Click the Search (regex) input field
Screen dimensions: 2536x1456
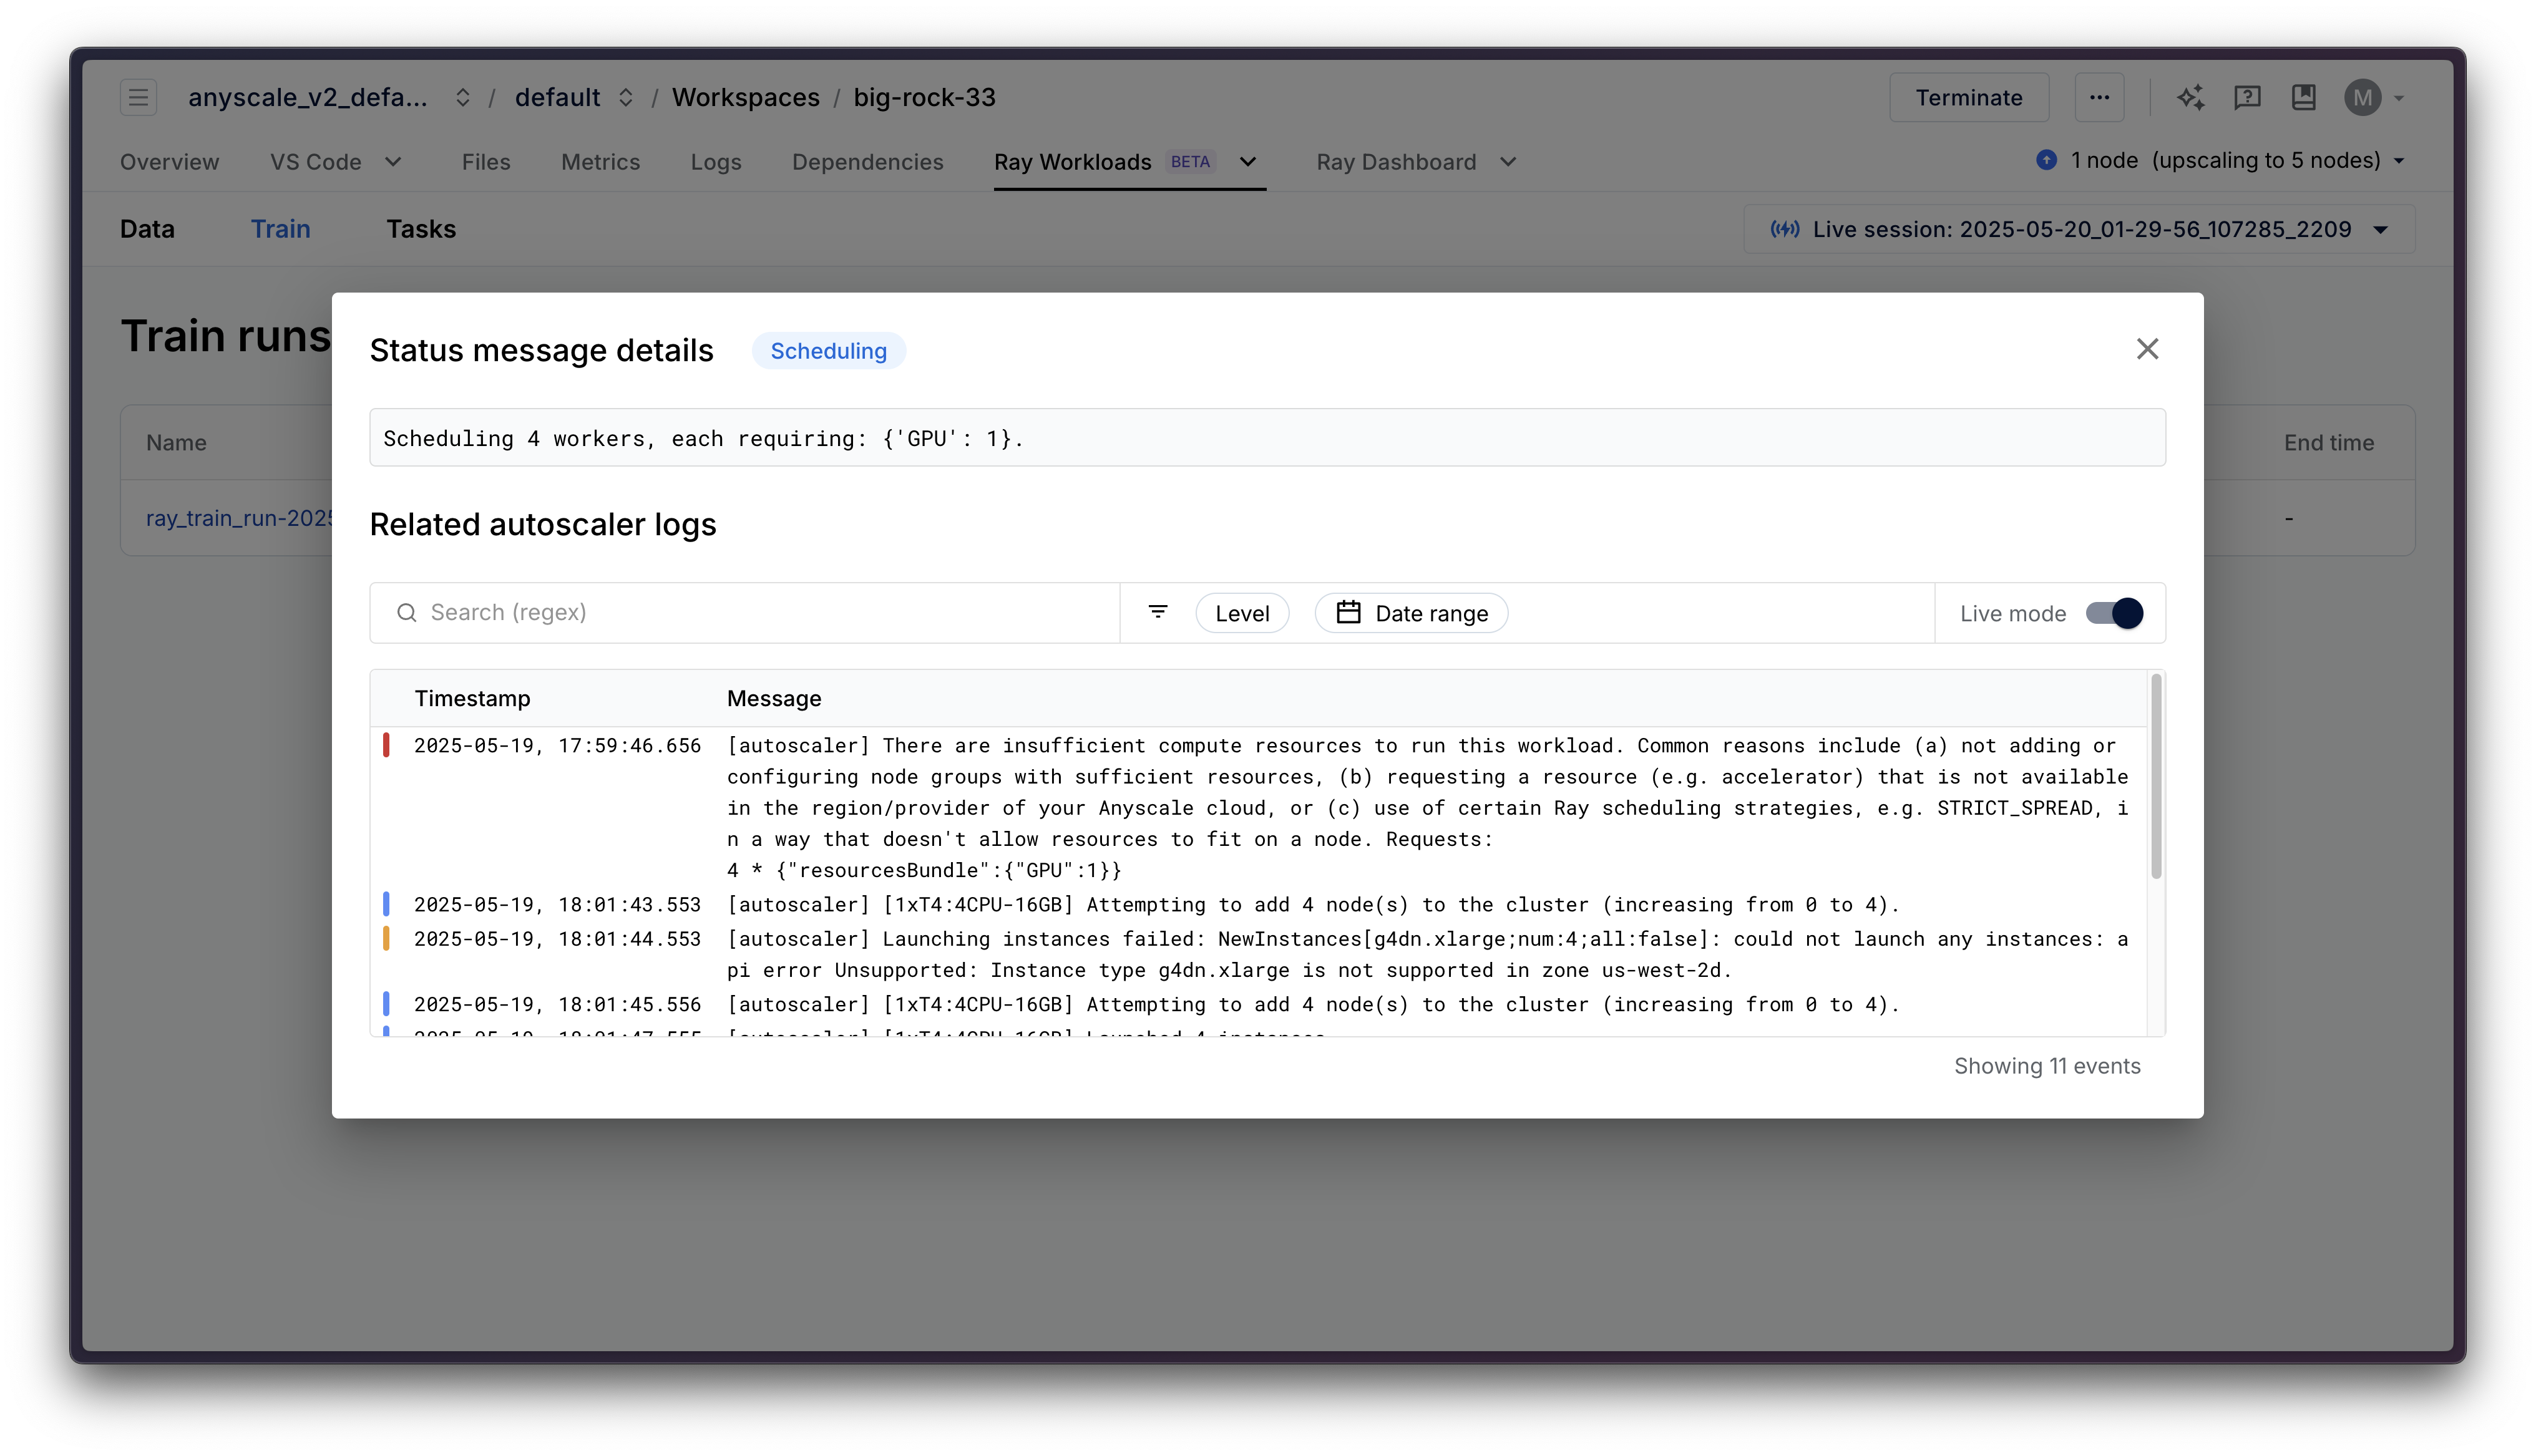tap(760, 612)
